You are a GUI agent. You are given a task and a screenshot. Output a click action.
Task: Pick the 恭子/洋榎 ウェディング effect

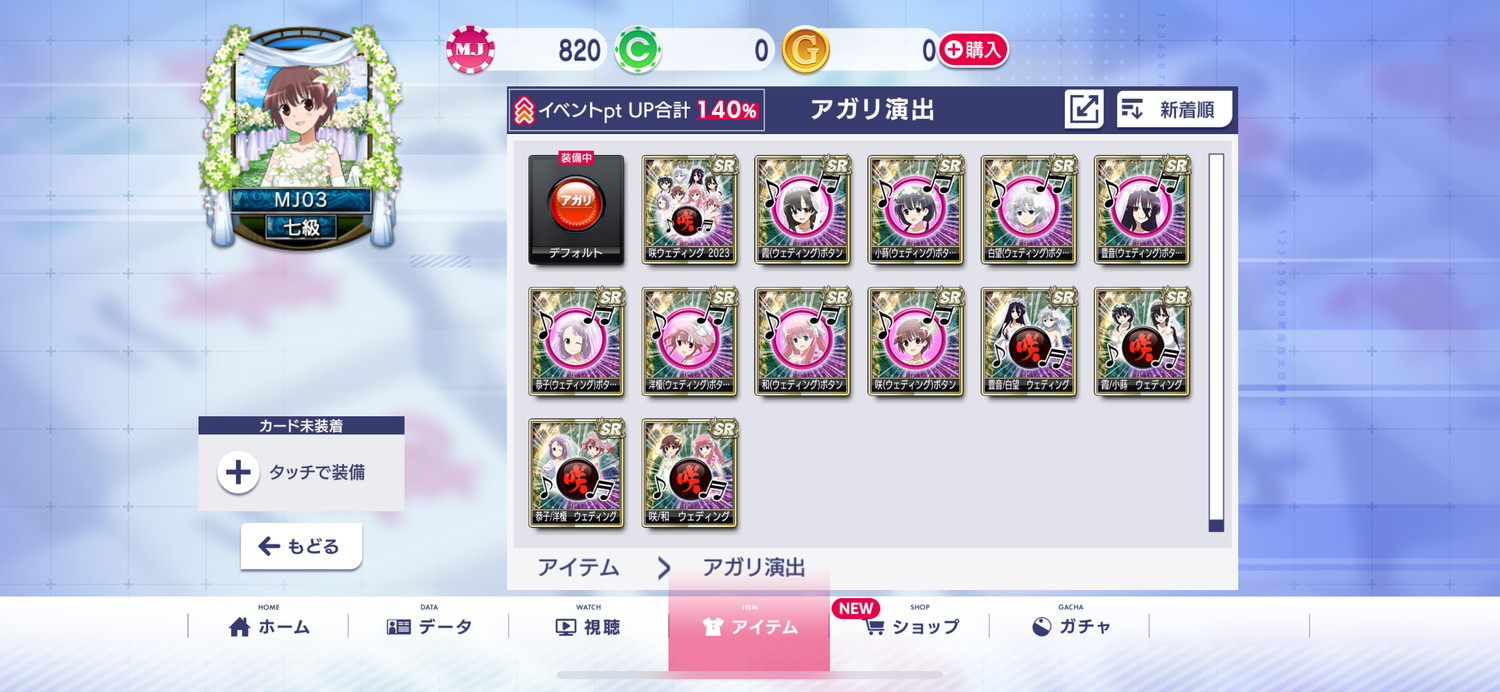[x=576, y=474]
